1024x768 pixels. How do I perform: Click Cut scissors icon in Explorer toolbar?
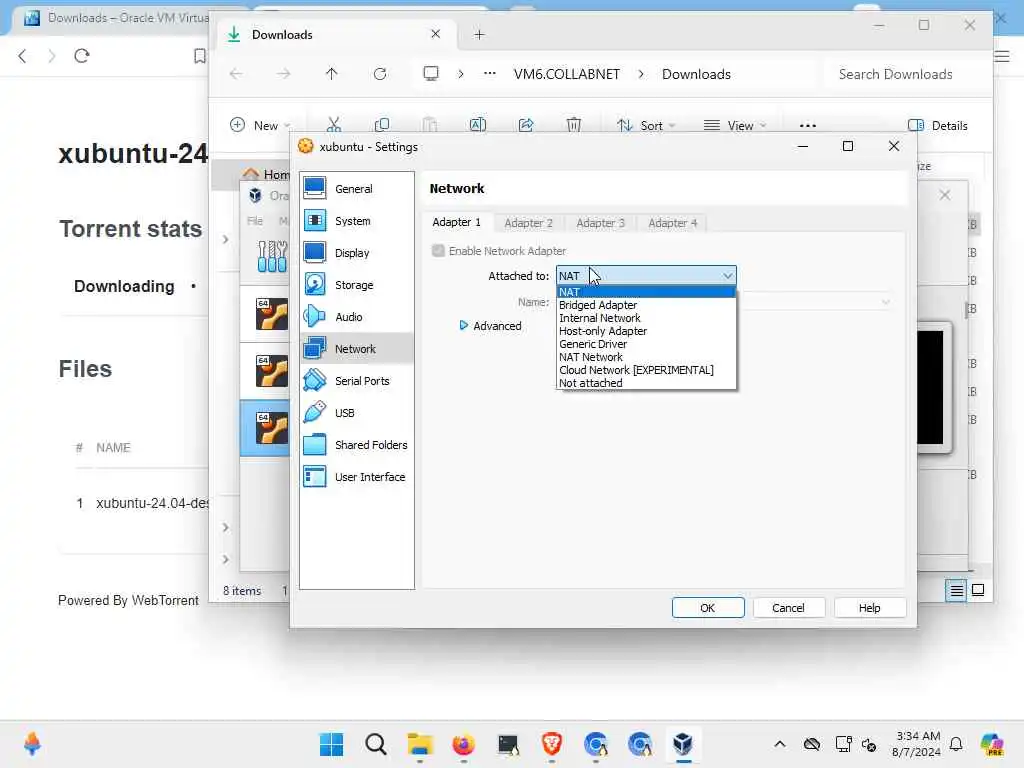tap(334, 124)
